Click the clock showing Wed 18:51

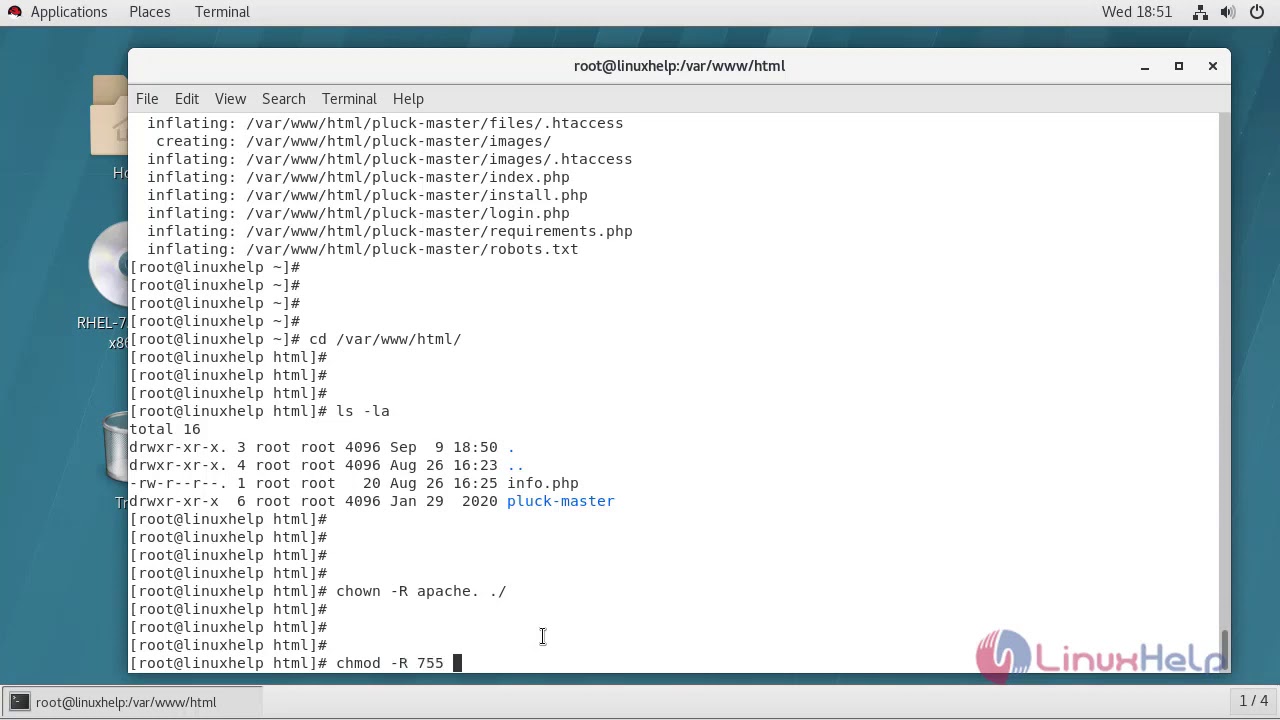(1137, 12)
